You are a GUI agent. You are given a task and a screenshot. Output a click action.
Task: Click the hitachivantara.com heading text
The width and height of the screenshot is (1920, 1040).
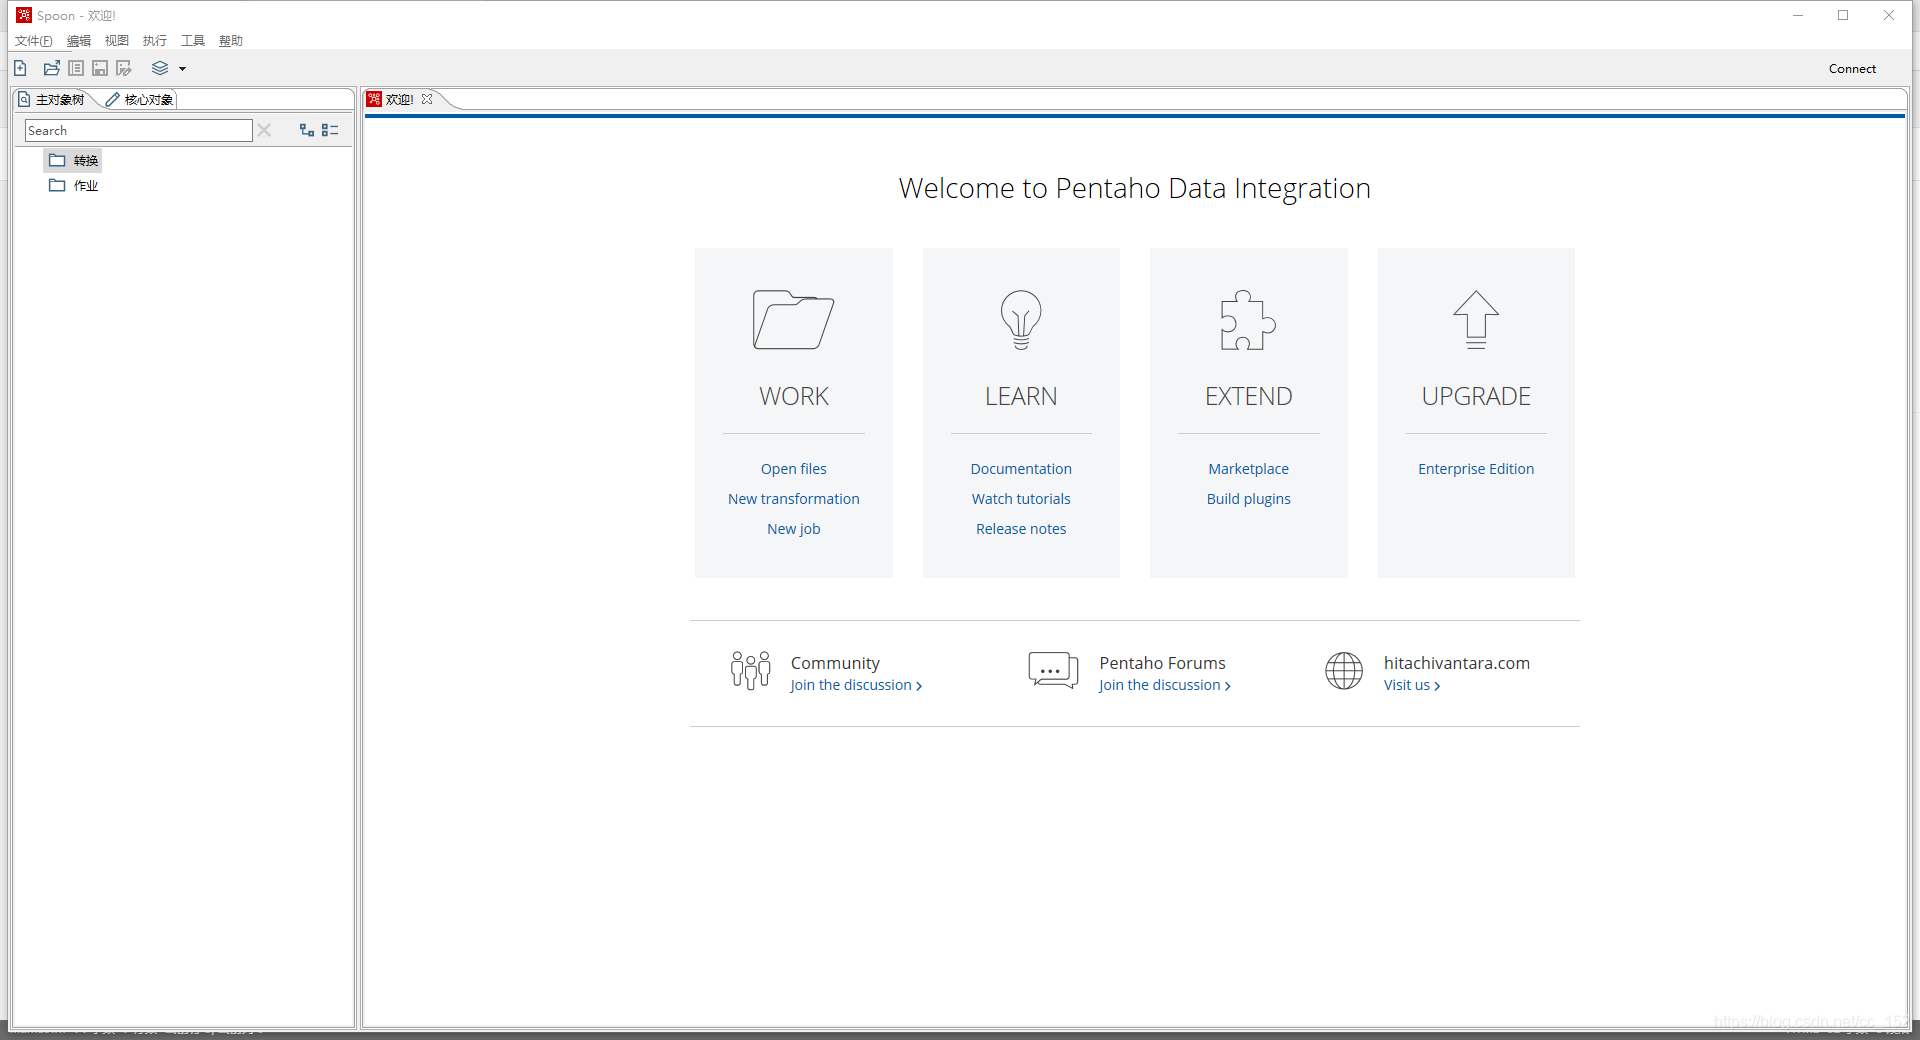(1456, 663)
